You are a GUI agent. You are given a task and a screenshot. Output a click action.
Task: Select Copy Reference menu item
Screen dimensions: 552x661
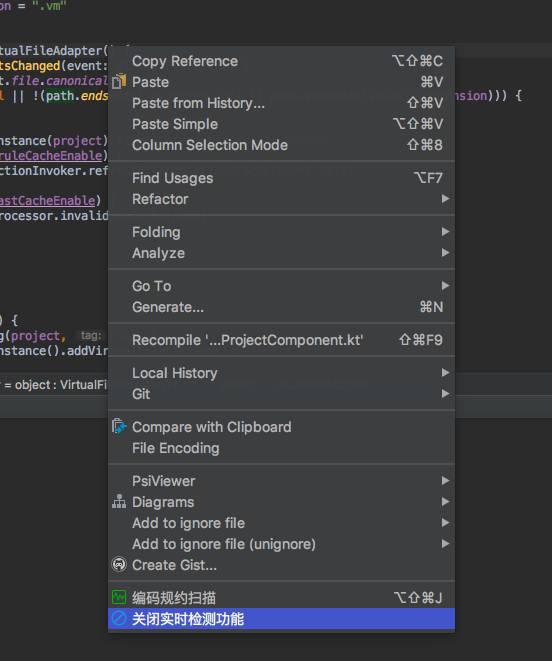[281, 61]
